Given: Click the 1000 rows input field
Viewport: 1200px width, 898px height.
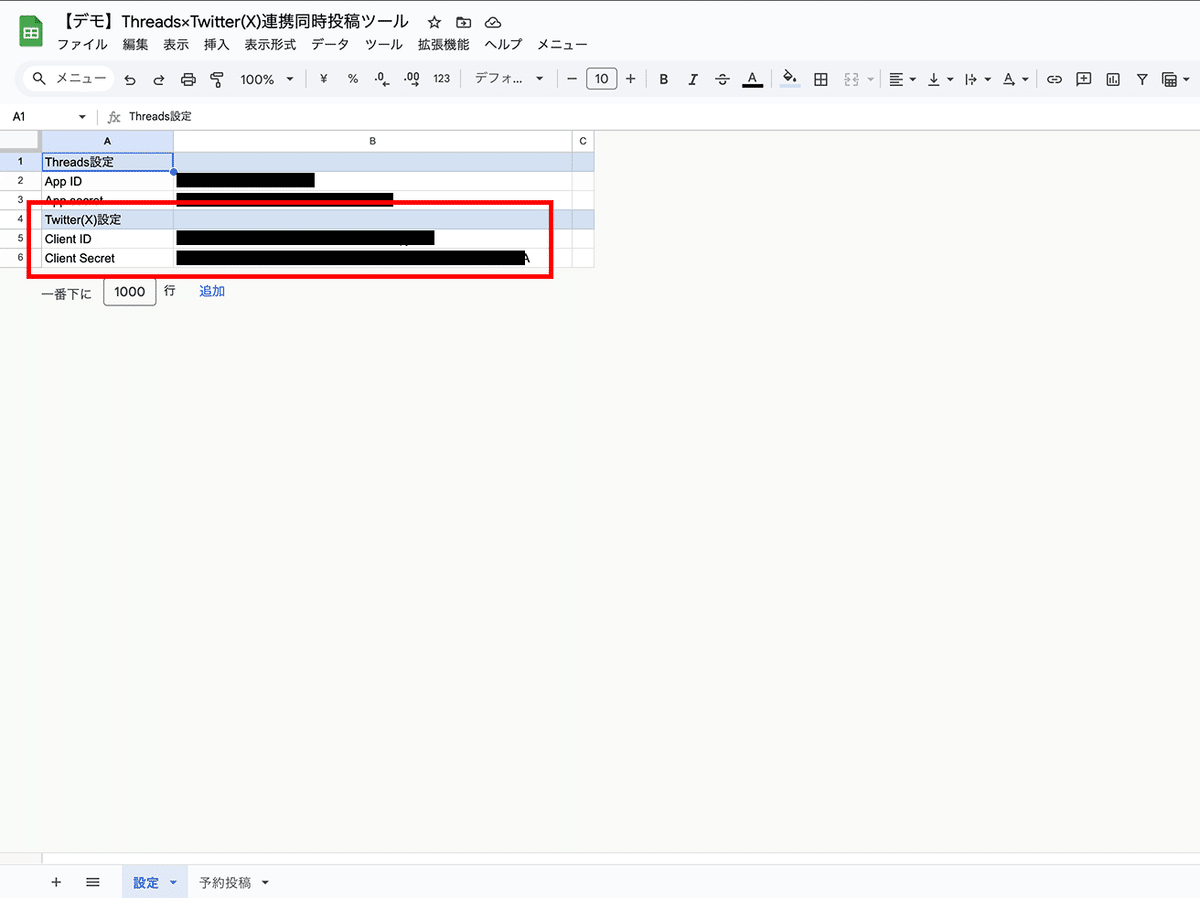Looking at the screenshot, I should (130, 292).
